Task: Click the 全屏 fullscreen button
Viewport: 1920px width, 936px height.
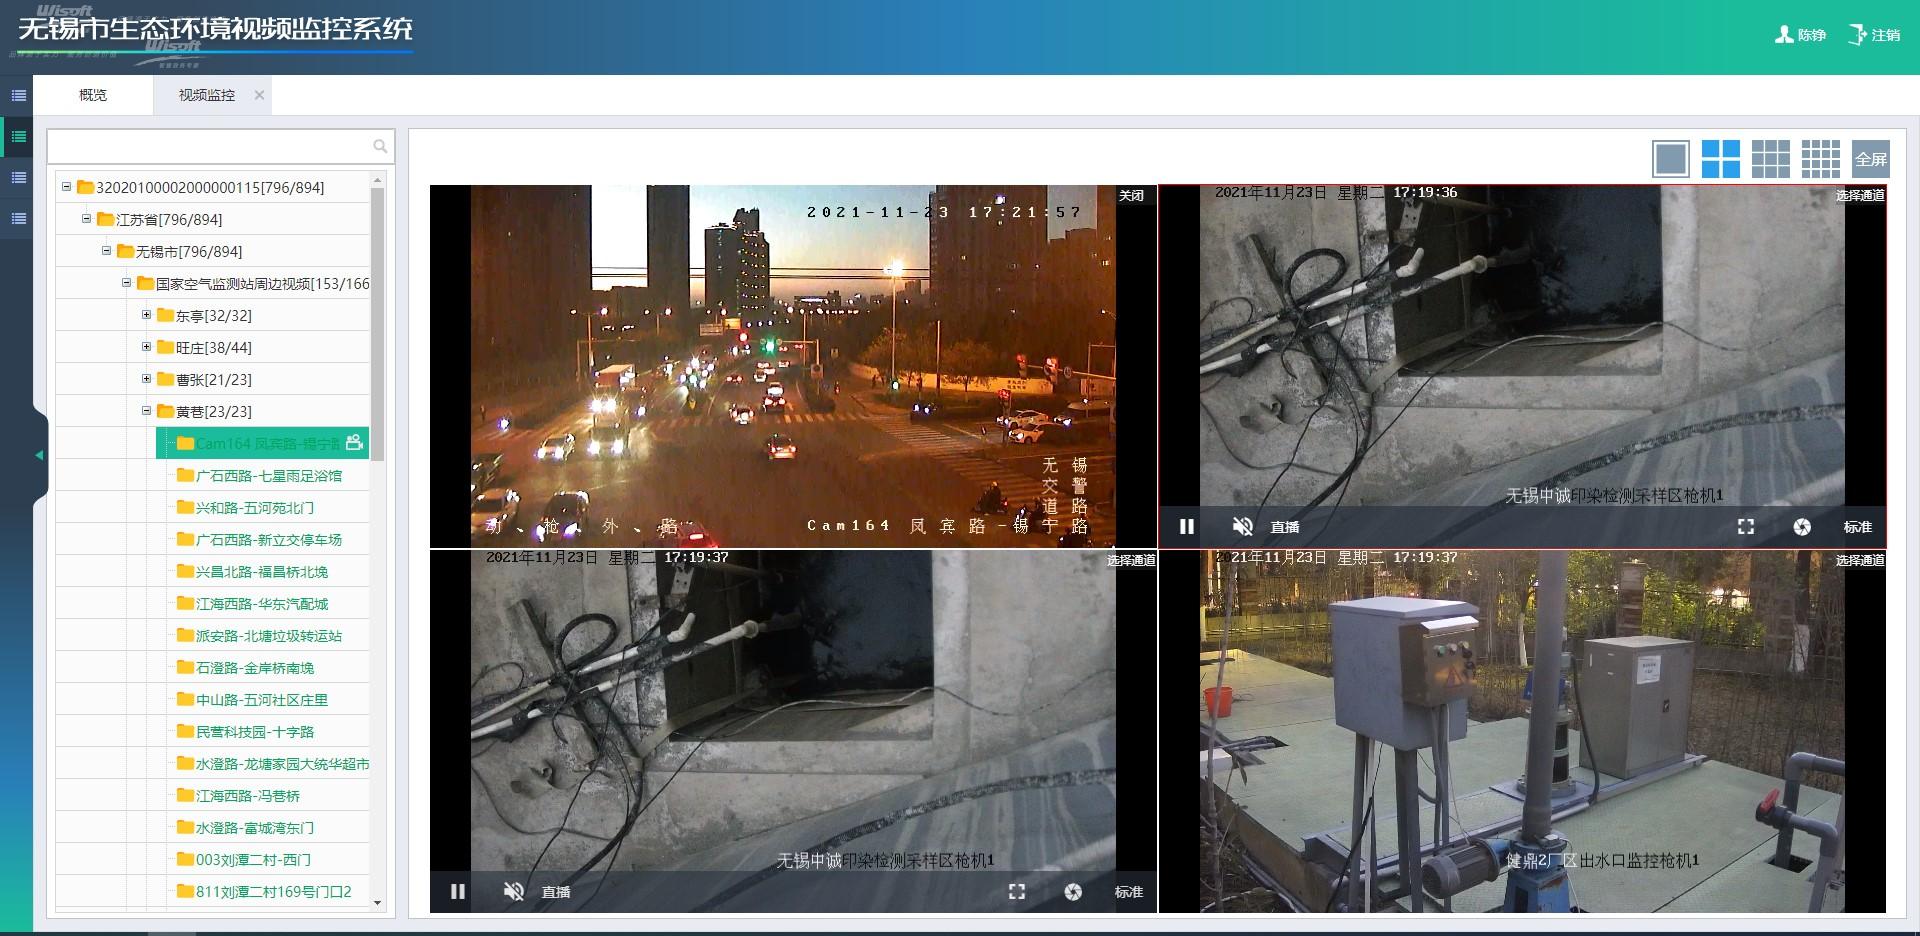Action: tap(1870, 159)
